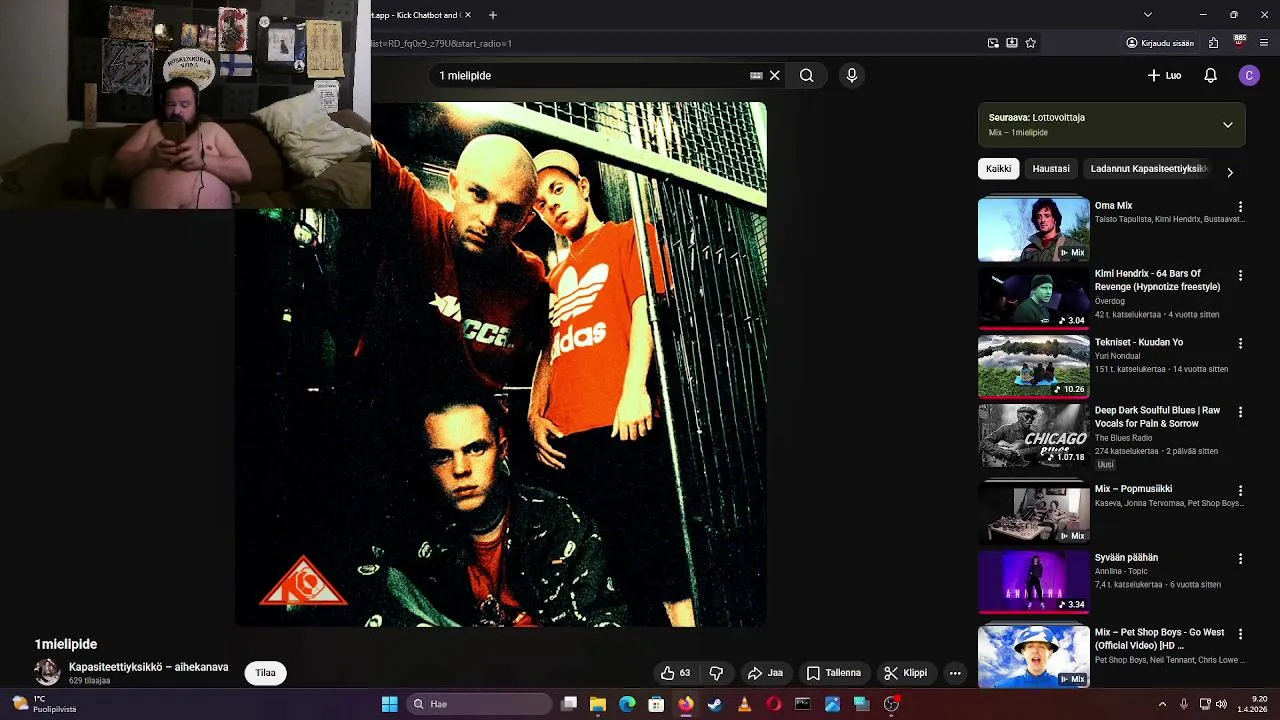Open picture-in-picture icon in address bar
Image resolution: width=1280 pixels, height=720 pixels.
[993, 43]
